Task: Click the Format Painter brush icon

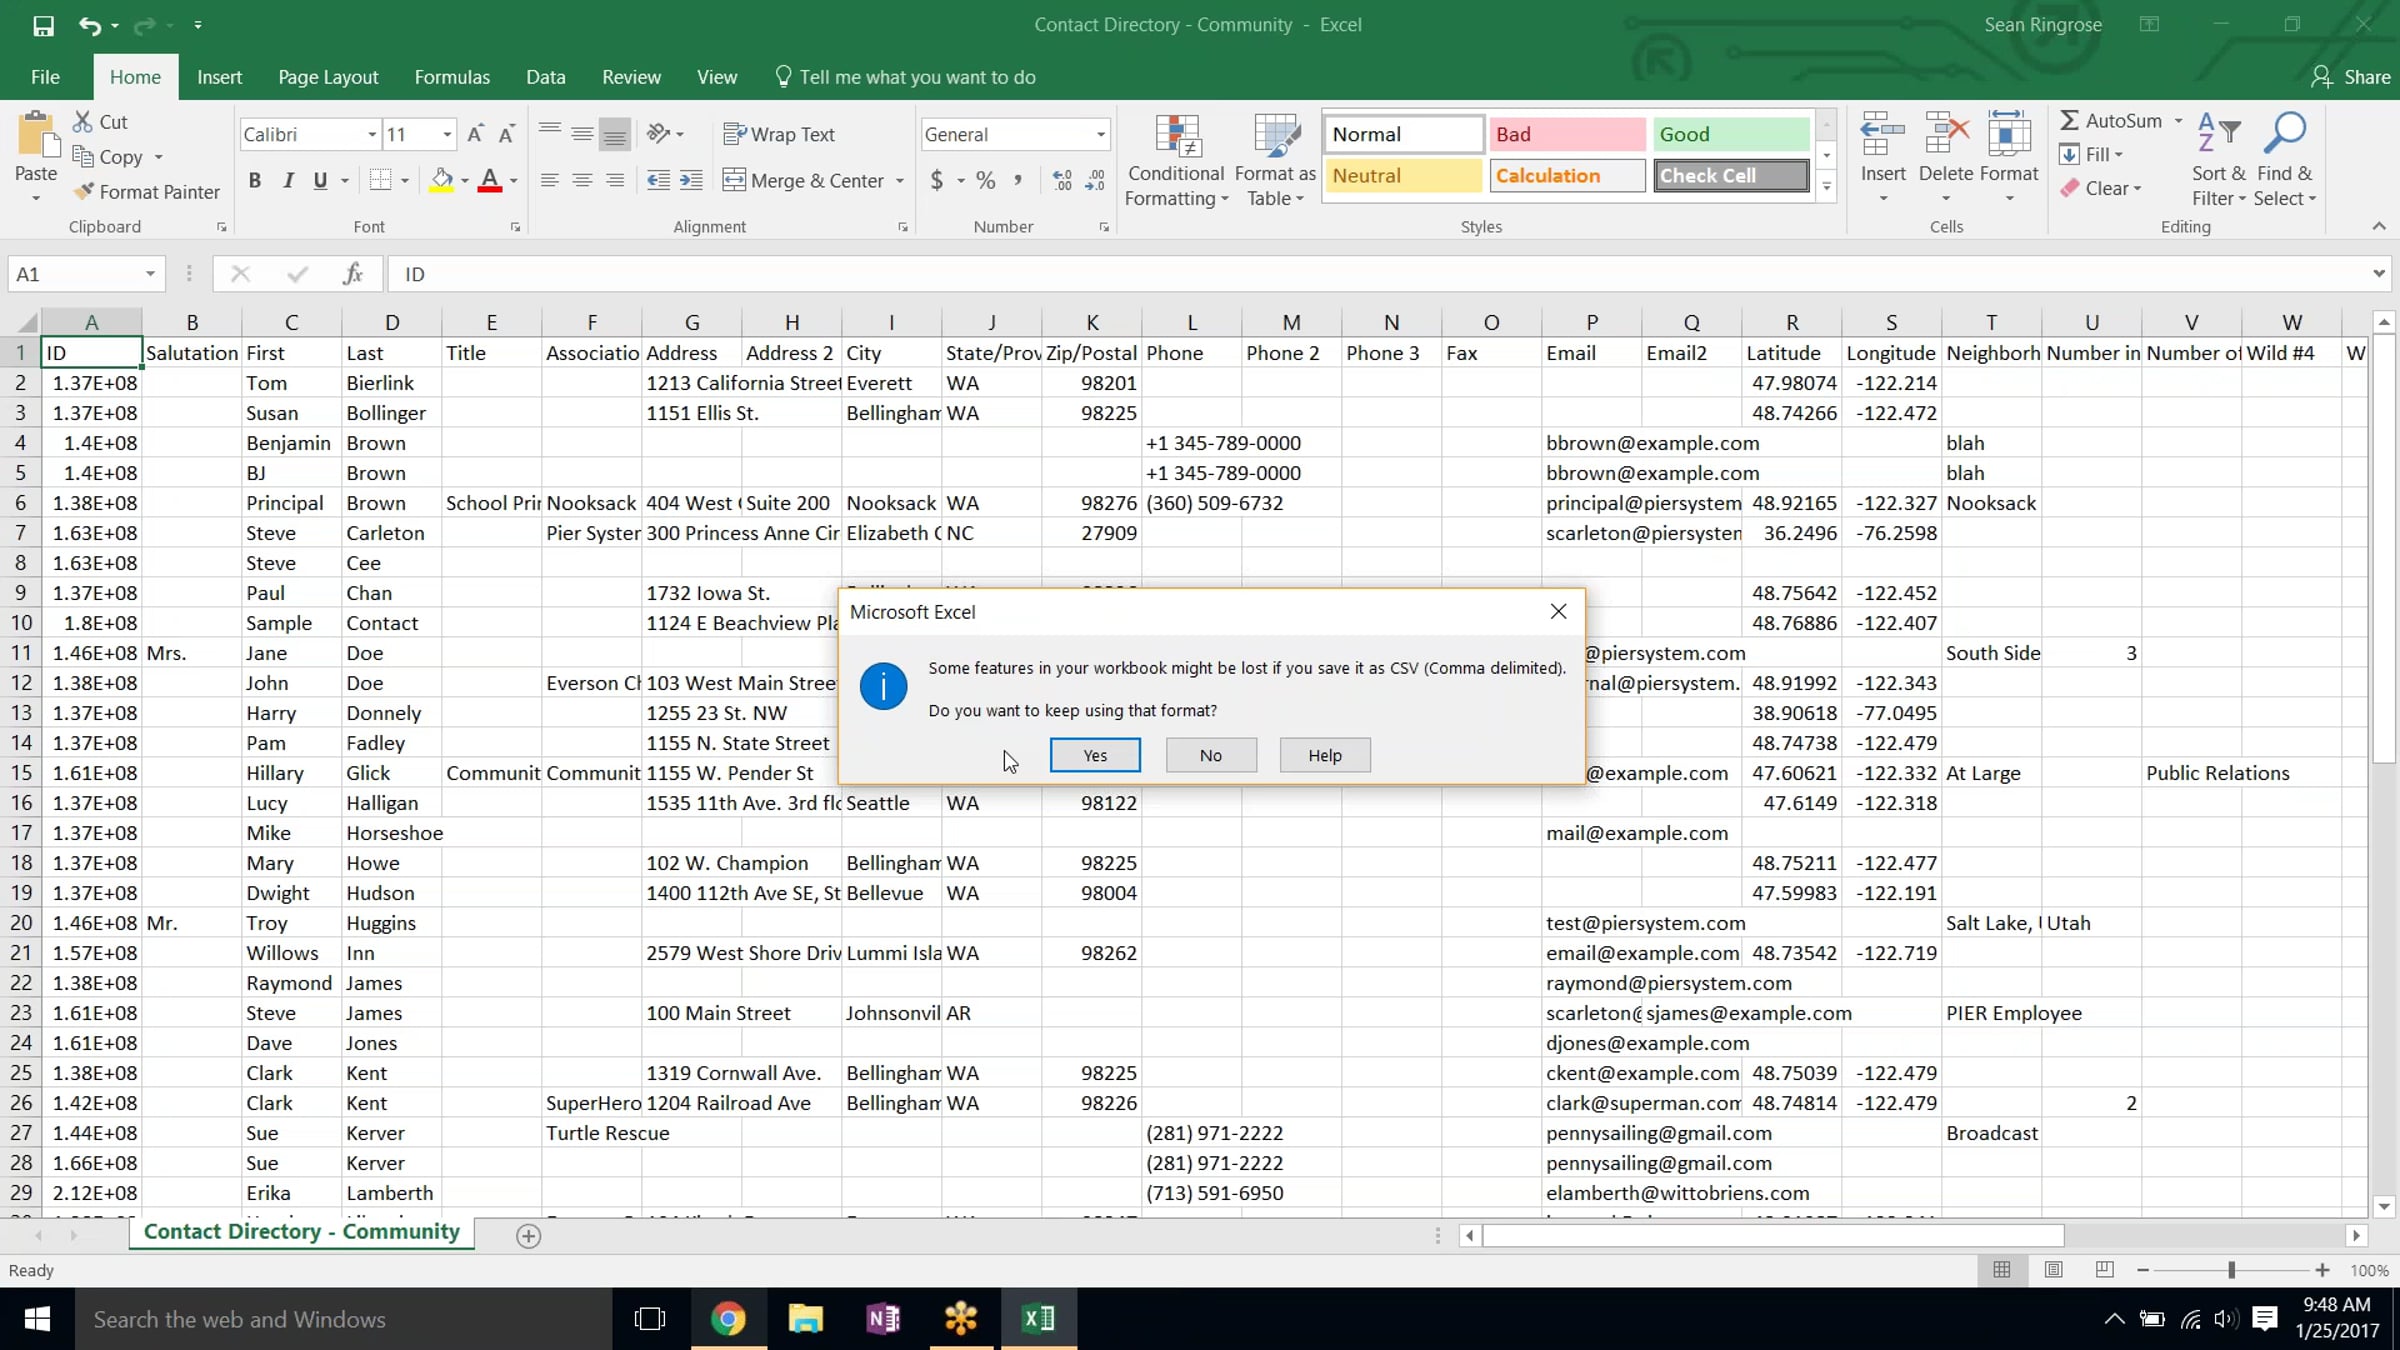Action: (84, 191)
